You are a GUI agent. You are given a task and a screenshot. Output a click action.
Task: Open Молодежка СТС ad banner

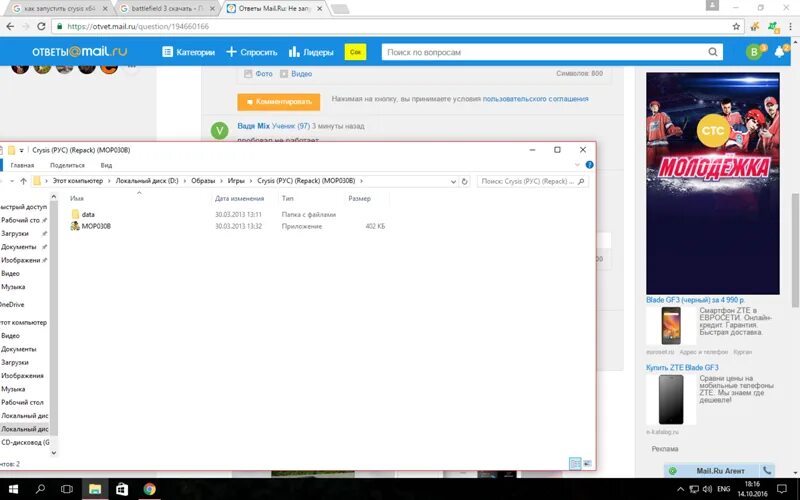tap(712, 183)
